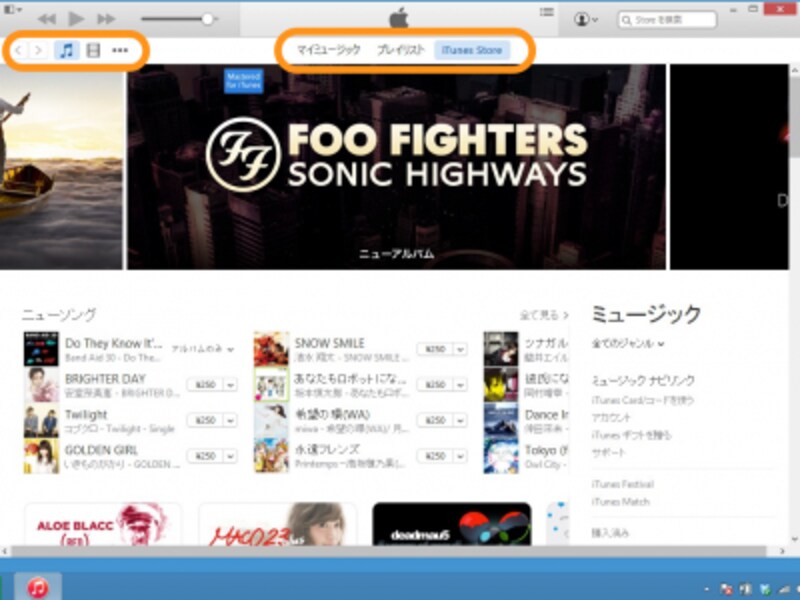The height and width of the screenshot is (600, 800).
Task: Open the three-dots more media menu
Action: [x=120, y=50]
